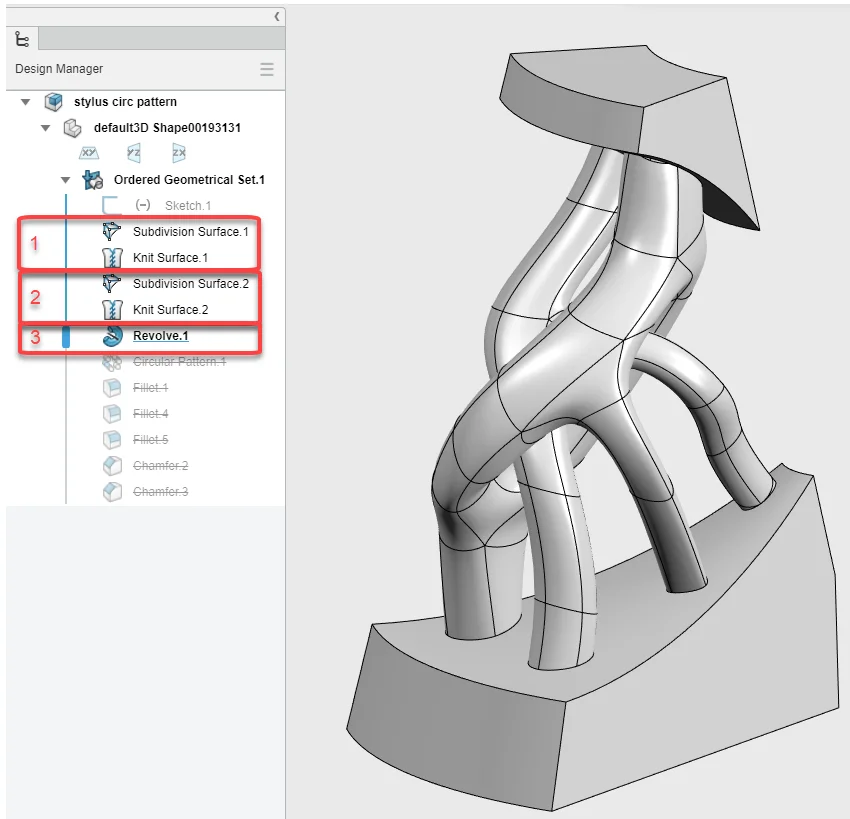Screen dimensions: 850x819
Task: Select the suppressed Chamfer.2 feature
Action: pyautogui.click(x=160, y=466)
